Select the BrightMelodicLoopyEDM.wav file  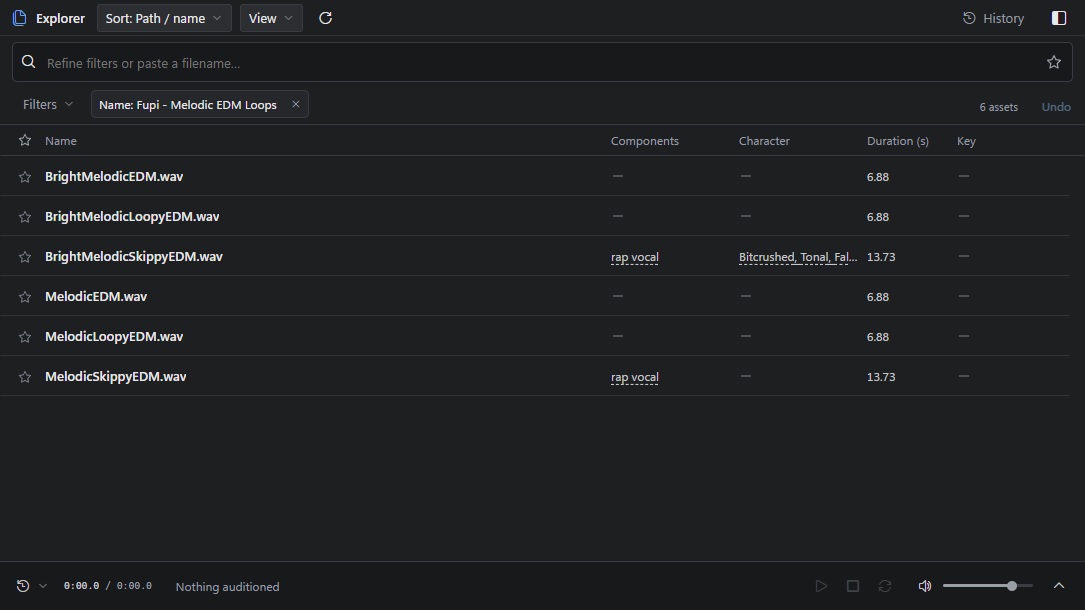click(x=132, y=216)
